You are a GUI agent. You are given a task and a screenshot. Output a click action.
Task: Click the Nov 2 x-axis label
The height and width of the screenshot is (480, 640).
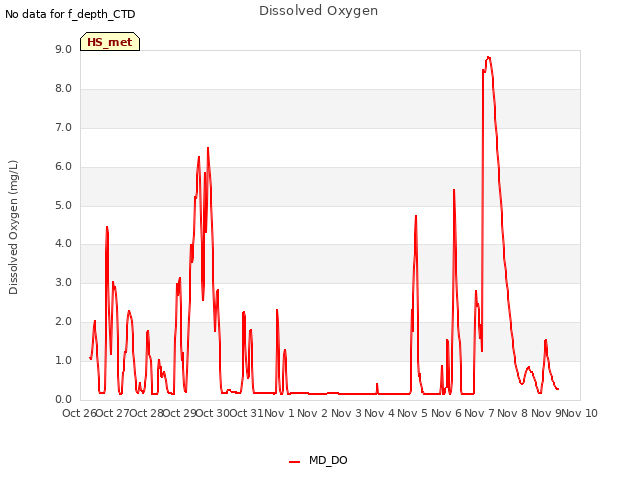point(313,413)
